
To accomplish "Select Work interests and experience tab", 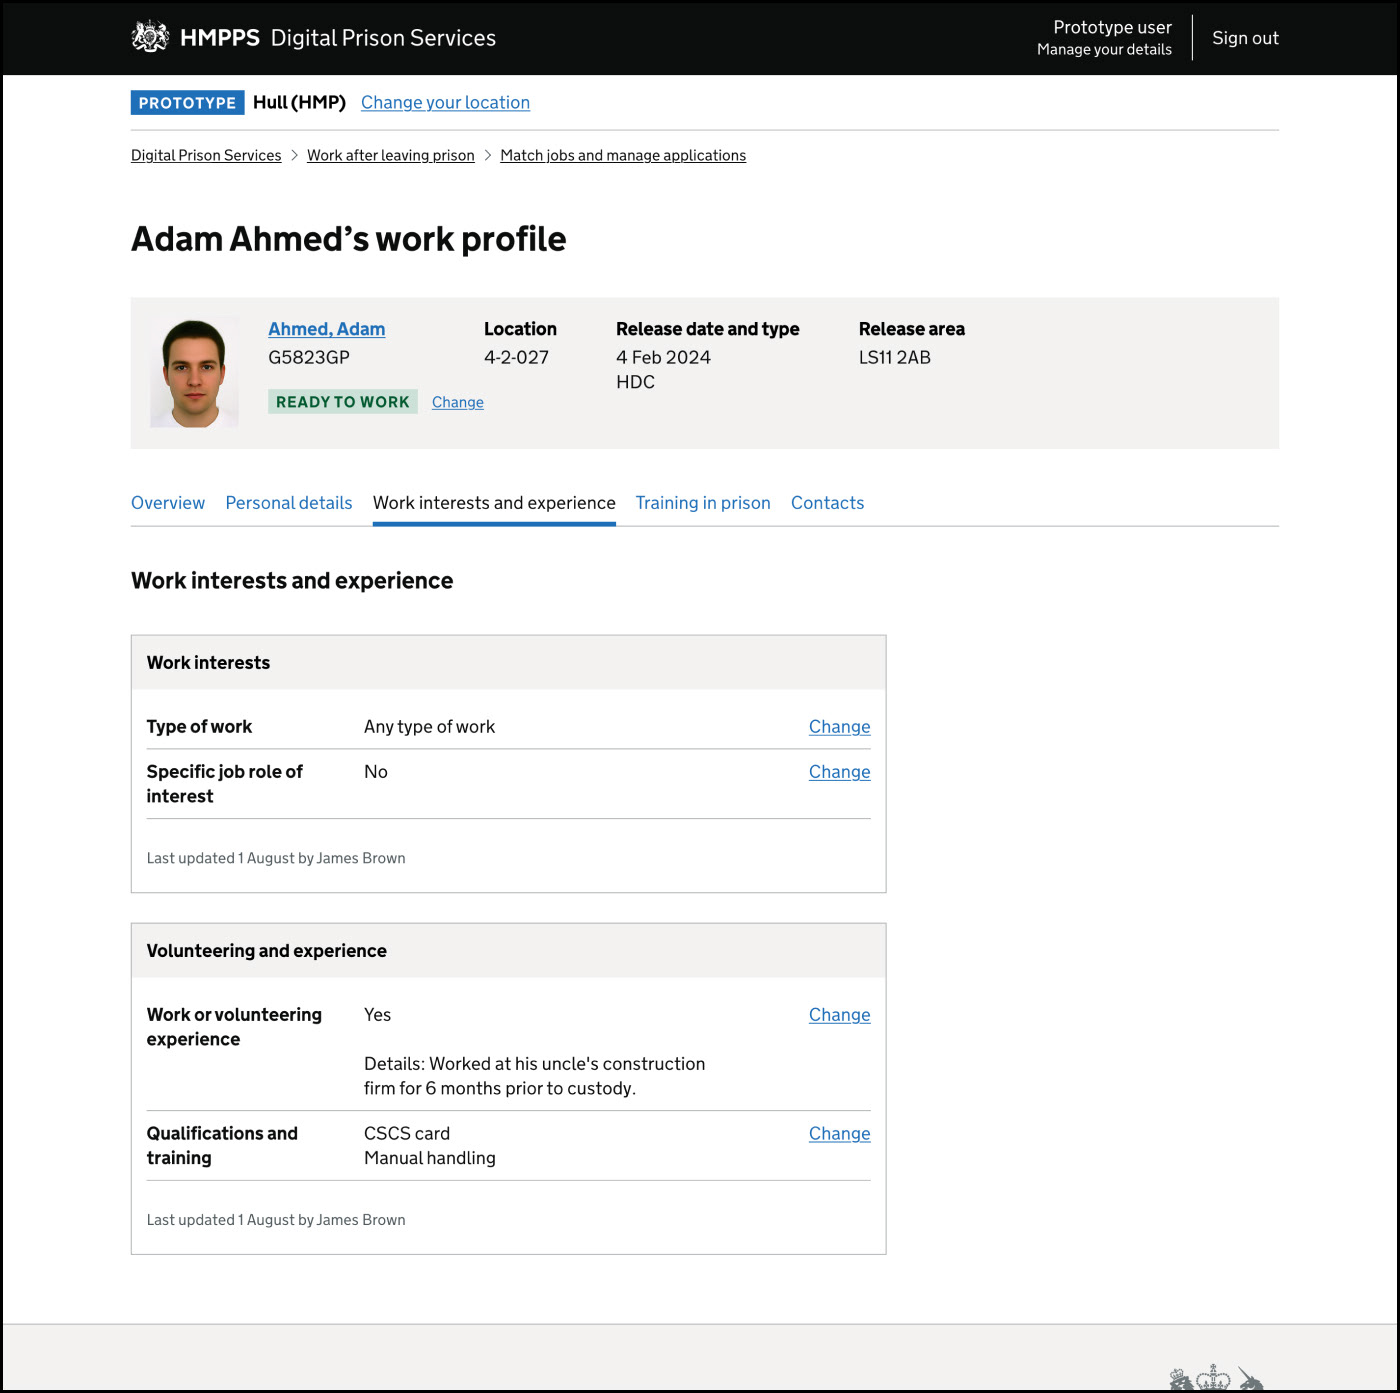I will 494,503.
